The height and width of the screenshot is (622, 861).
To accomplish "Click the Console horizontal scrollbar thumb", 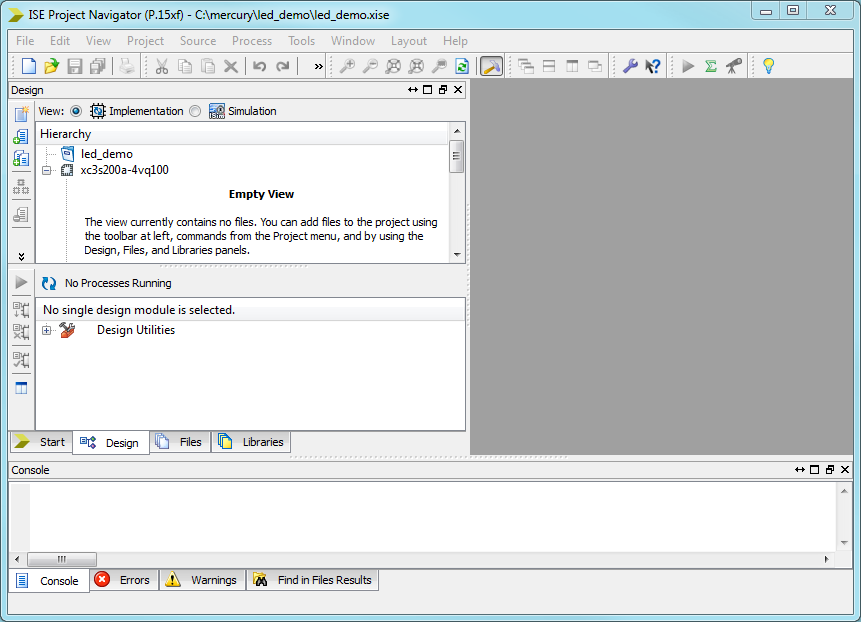I will coord(62,559).
